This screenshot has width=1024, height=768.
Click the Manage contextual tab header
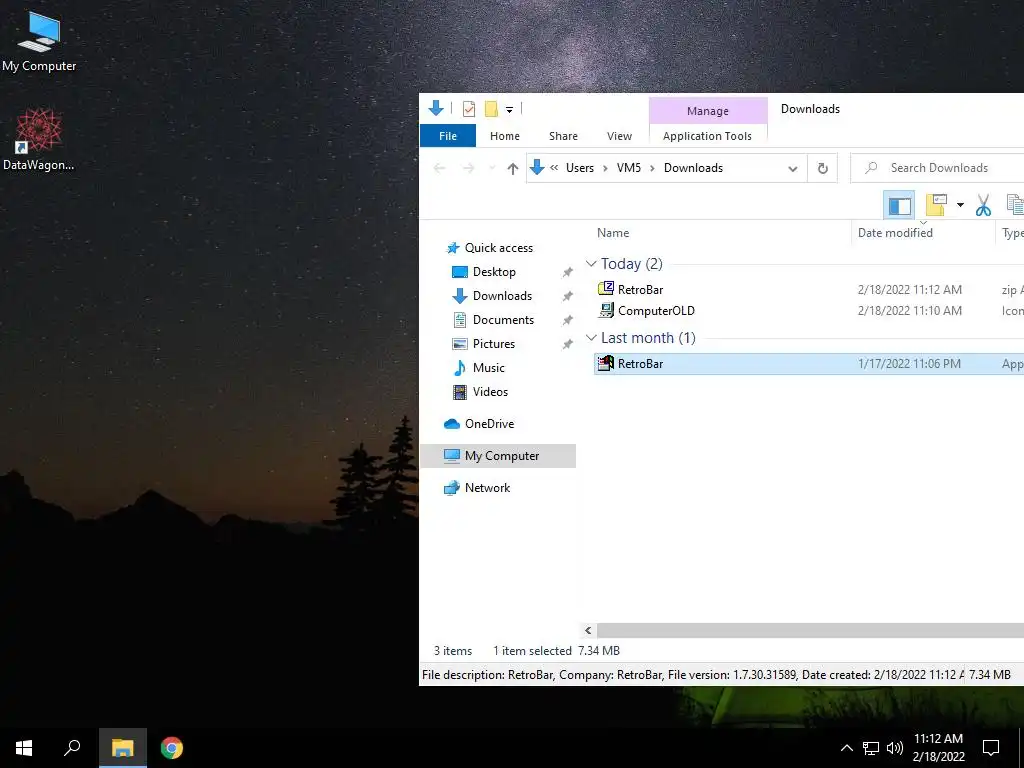[x=708, y=111]
